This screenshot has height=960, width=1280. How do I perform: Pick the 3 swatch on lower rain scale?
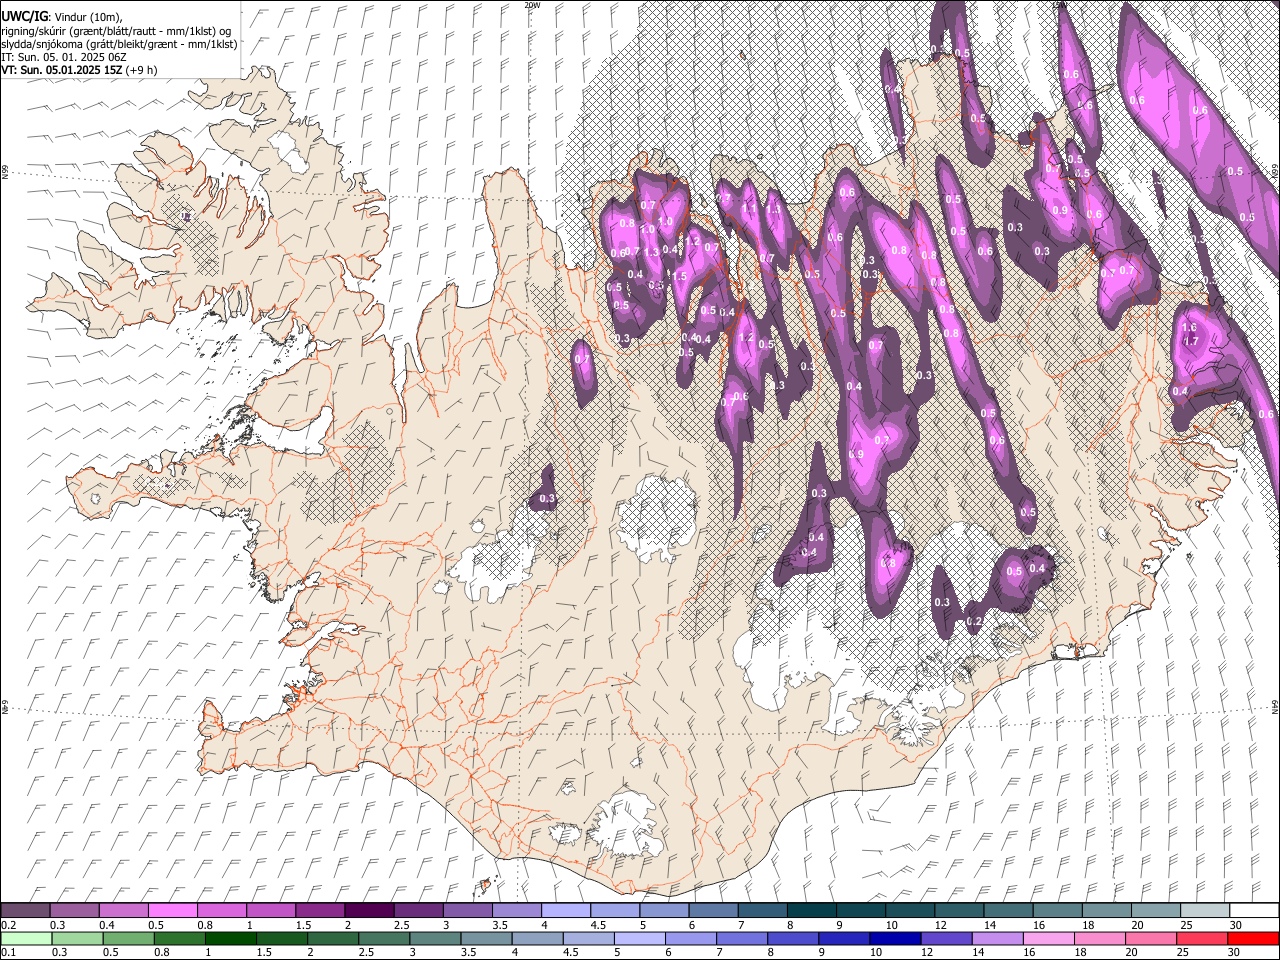[x=435, y=938]
